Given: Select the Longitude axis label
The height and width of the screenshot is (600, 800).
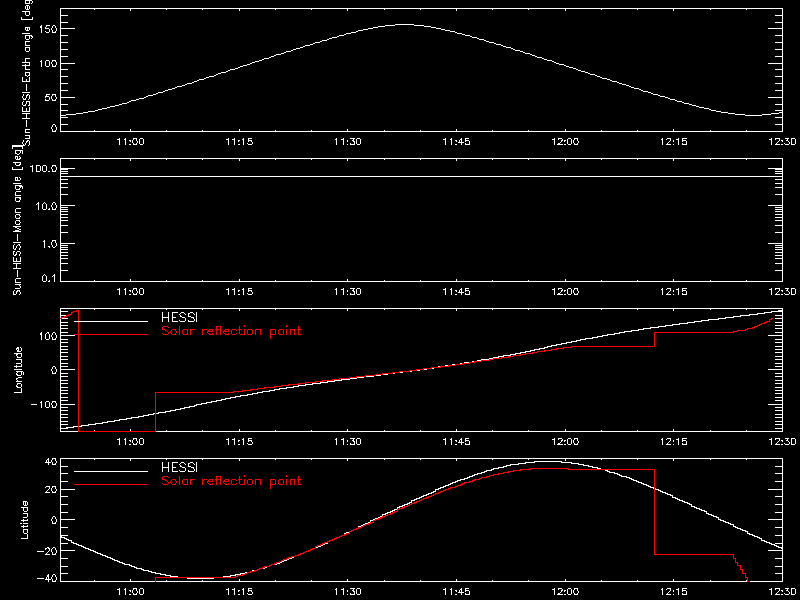Looking at the screenshot, I should [x=18, y=369].
